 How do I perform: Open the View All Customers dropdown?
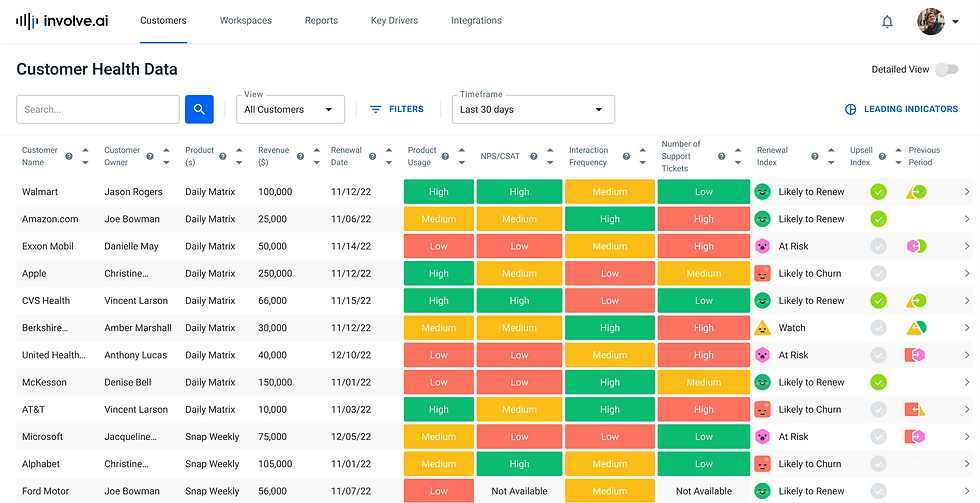point(291,109)
